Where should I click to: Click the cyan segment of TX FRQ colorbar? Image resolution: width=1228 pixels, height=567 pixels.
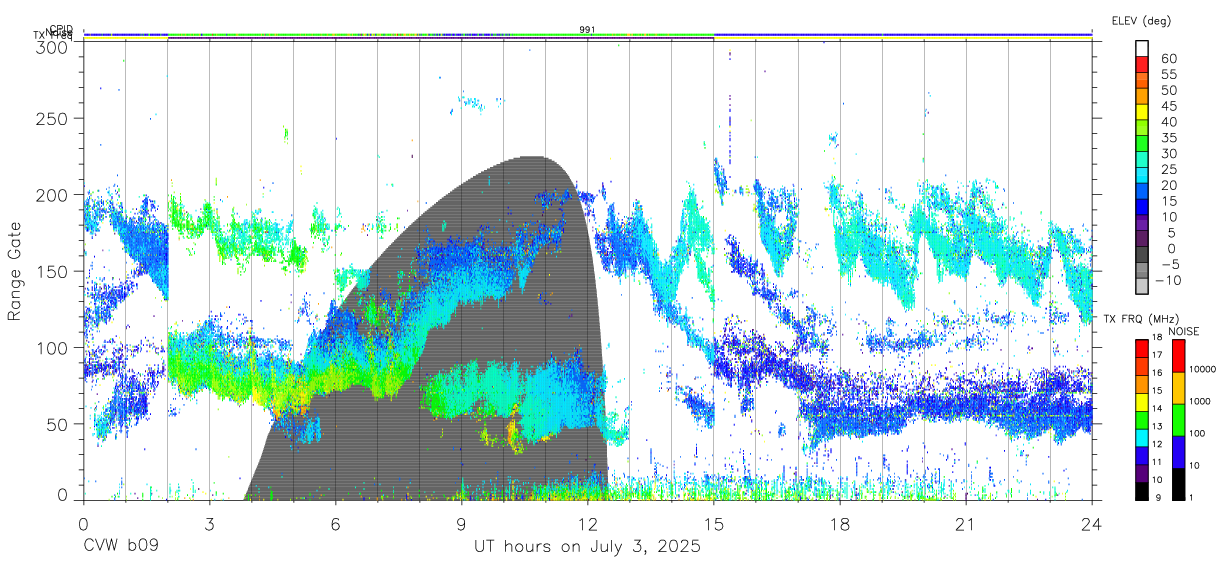[1141, 437]
